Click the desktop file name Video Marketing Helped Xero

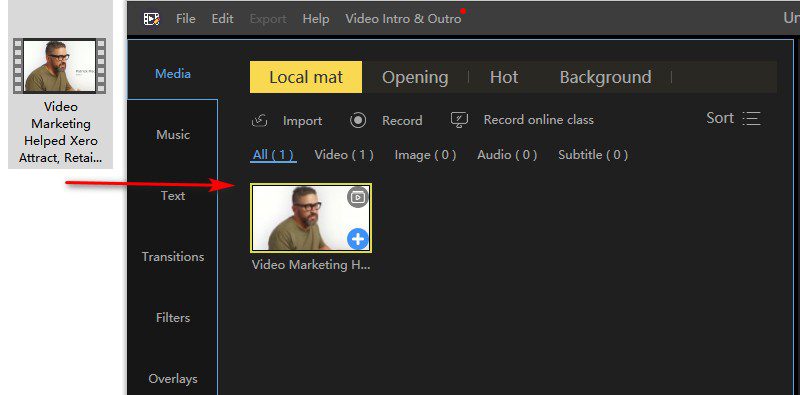click(x=60, y=132)
